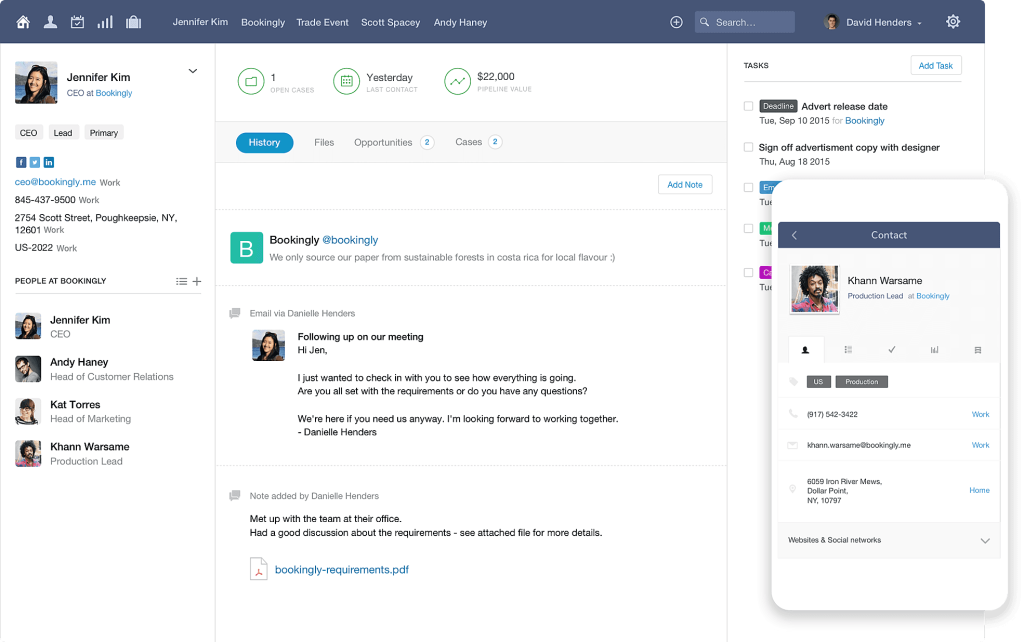The height and width of the screenshot is (642, 1024).
Task: Expand Jennifer Kim contact options chevron
Action: point(193,71)
